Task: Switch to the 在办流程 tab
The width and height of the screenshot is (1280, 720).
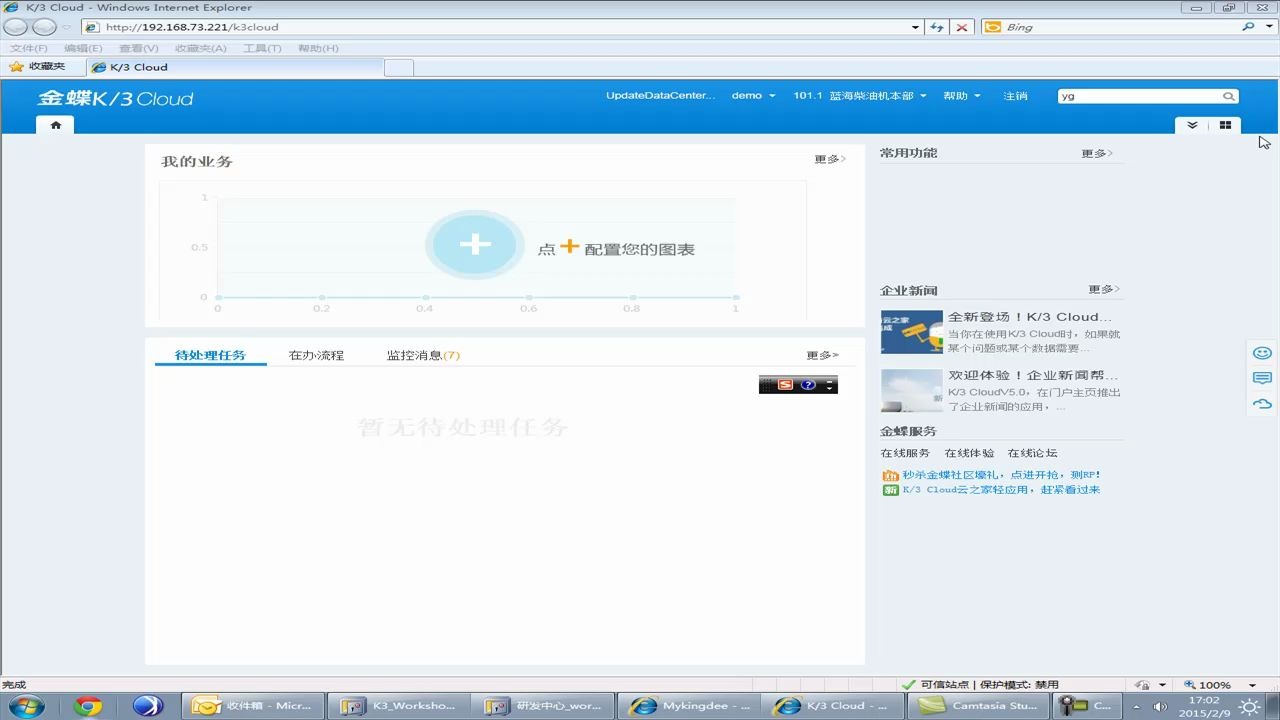Action: (316, 355)
